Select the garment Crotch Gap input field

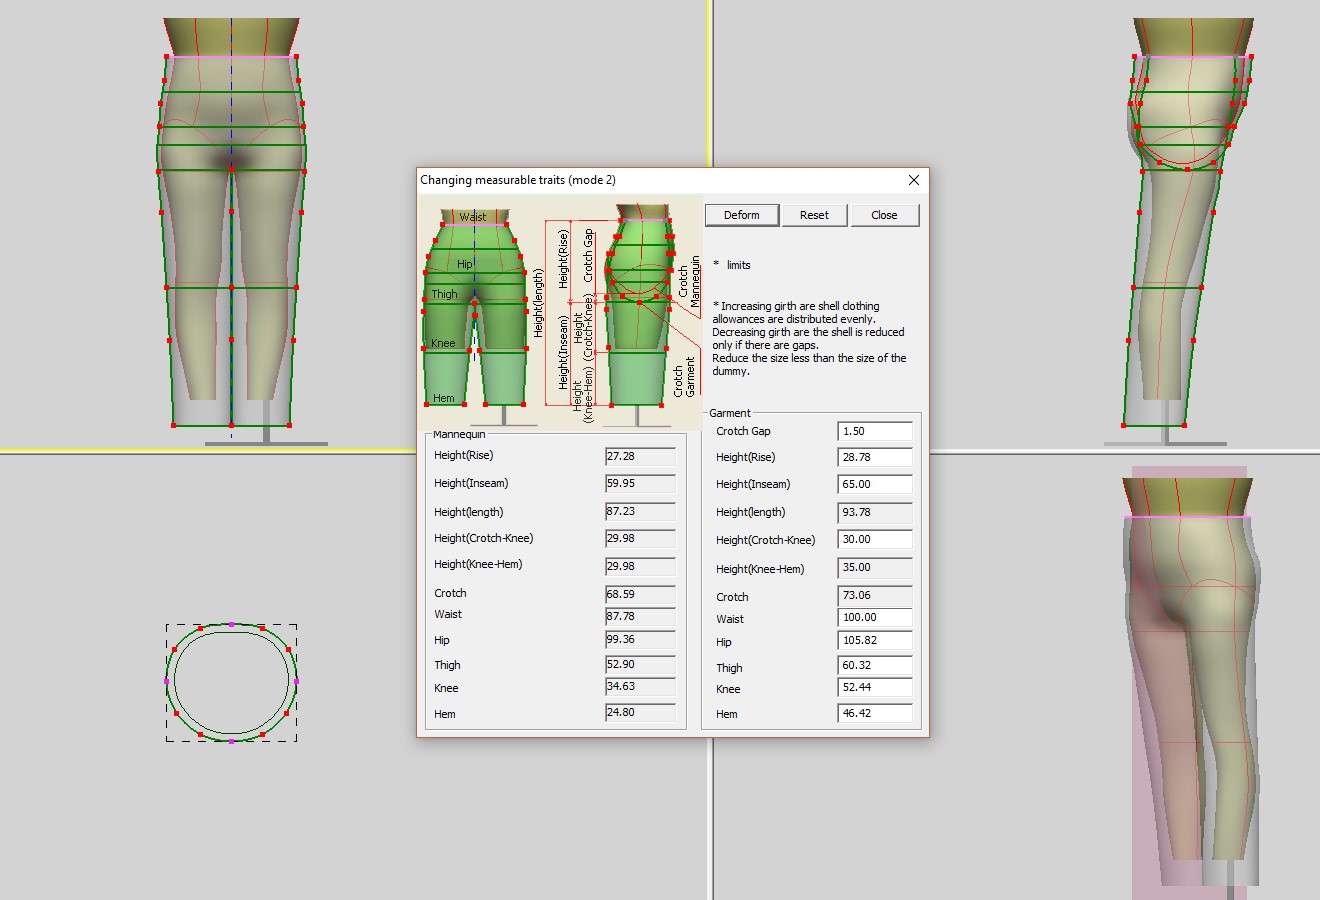pyautogui.click(x=874, y=431)
